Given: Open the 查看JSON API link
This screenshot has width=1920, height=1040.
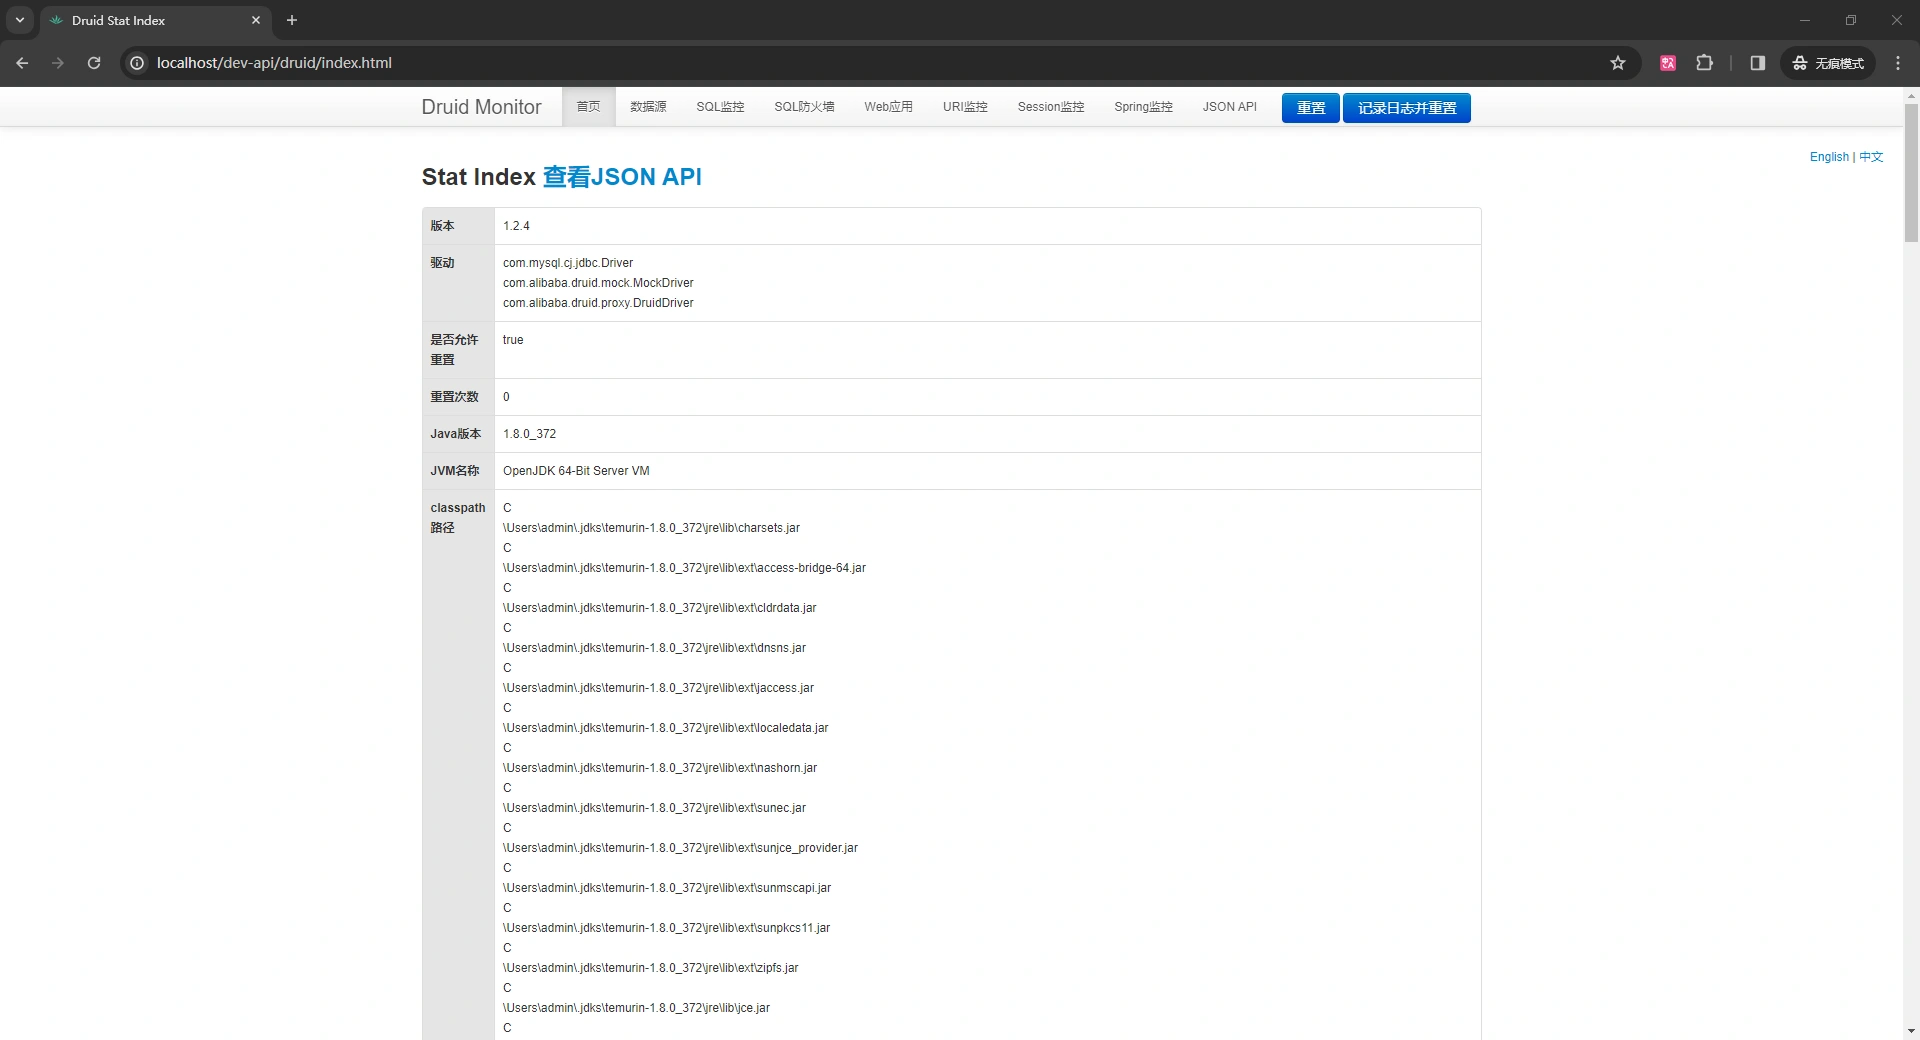Looking at the screenshot, I should (x=621, y=177).
